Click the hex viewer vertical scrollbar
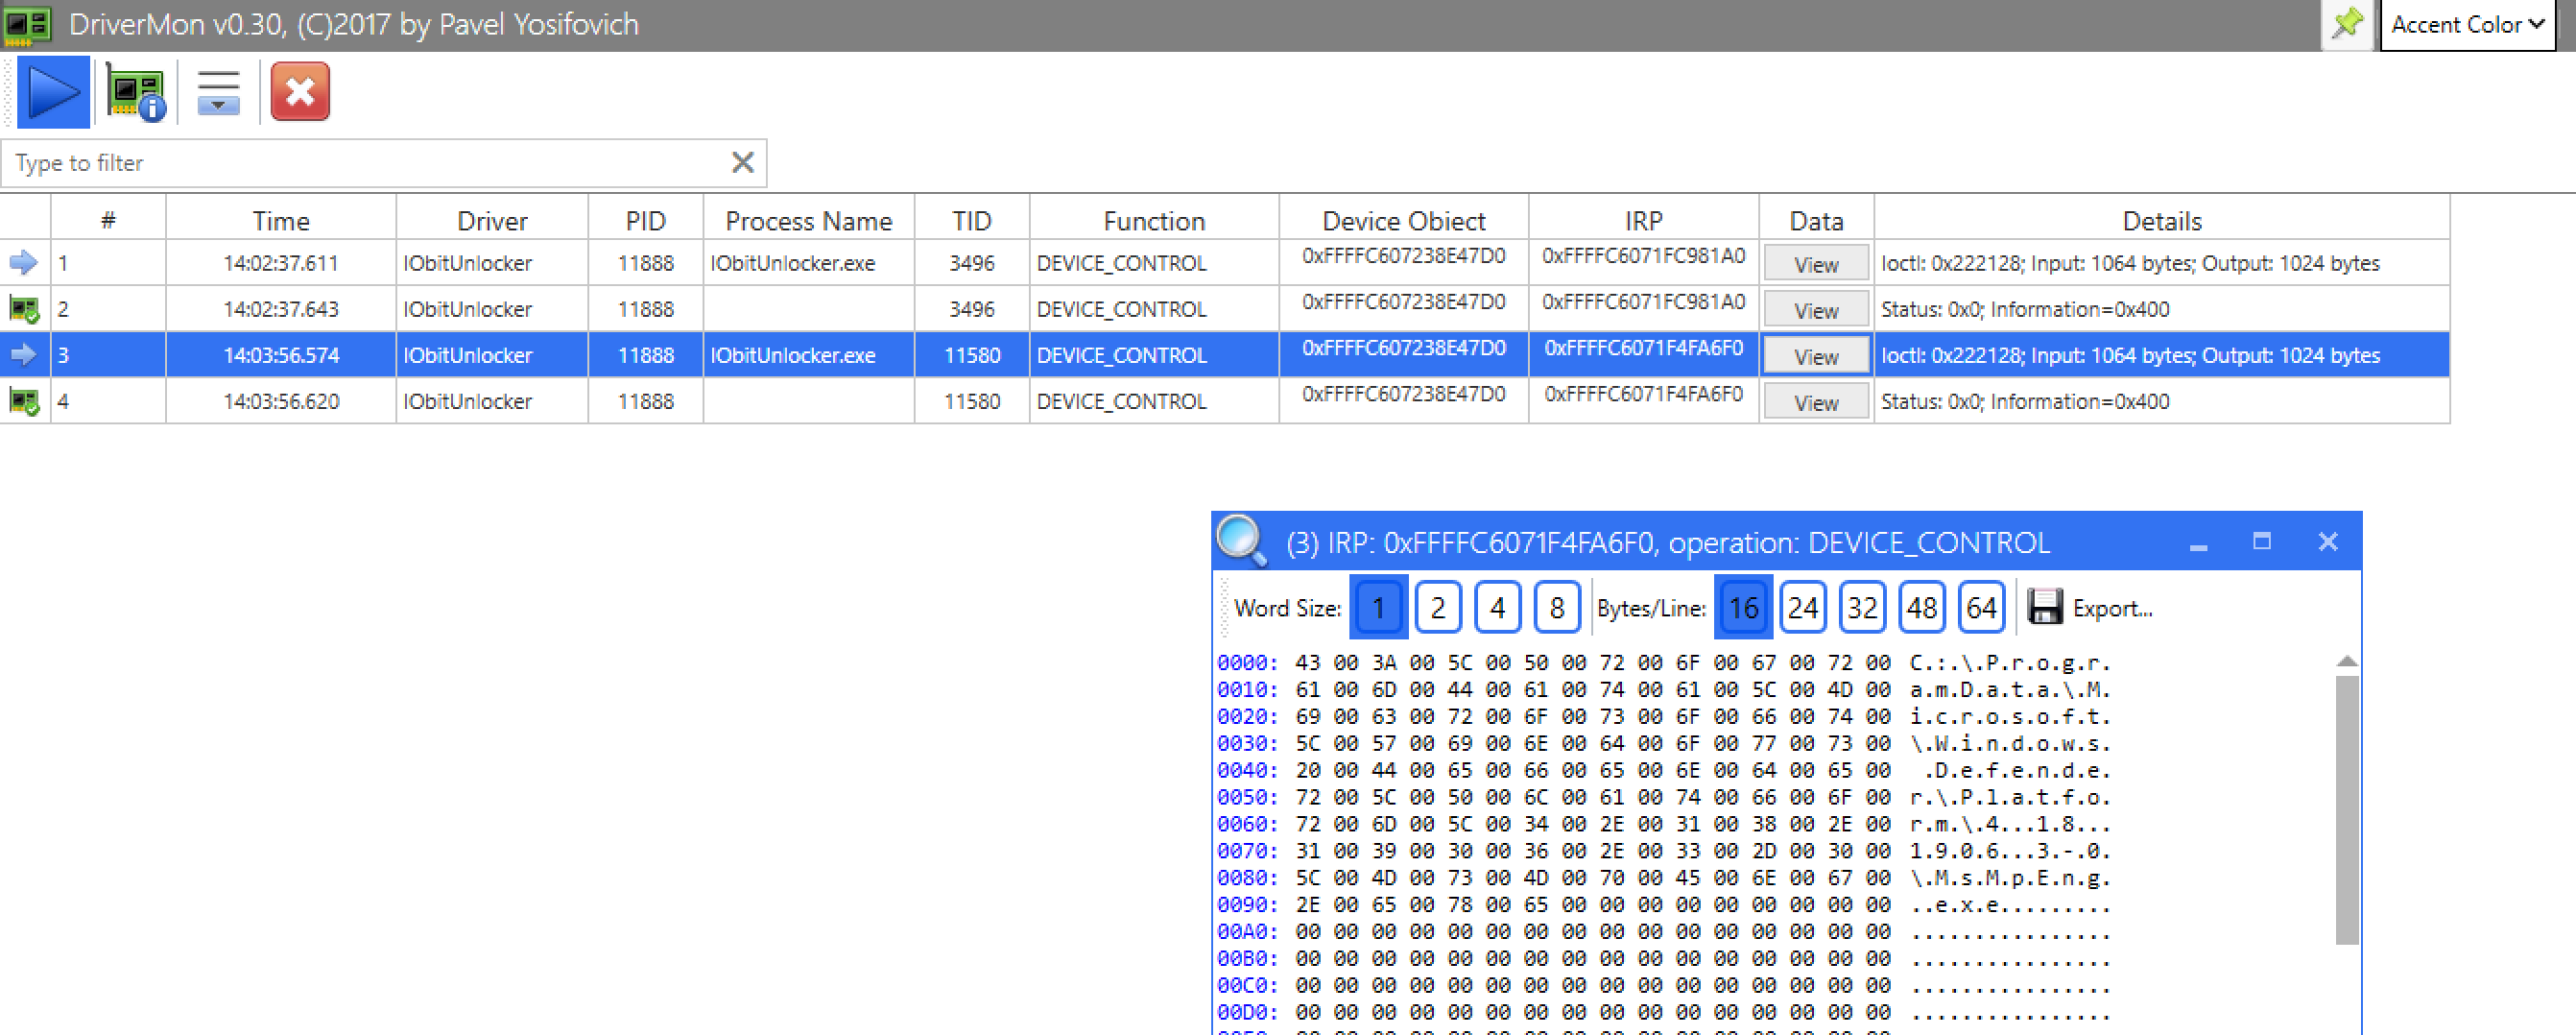 [2347, 810]
